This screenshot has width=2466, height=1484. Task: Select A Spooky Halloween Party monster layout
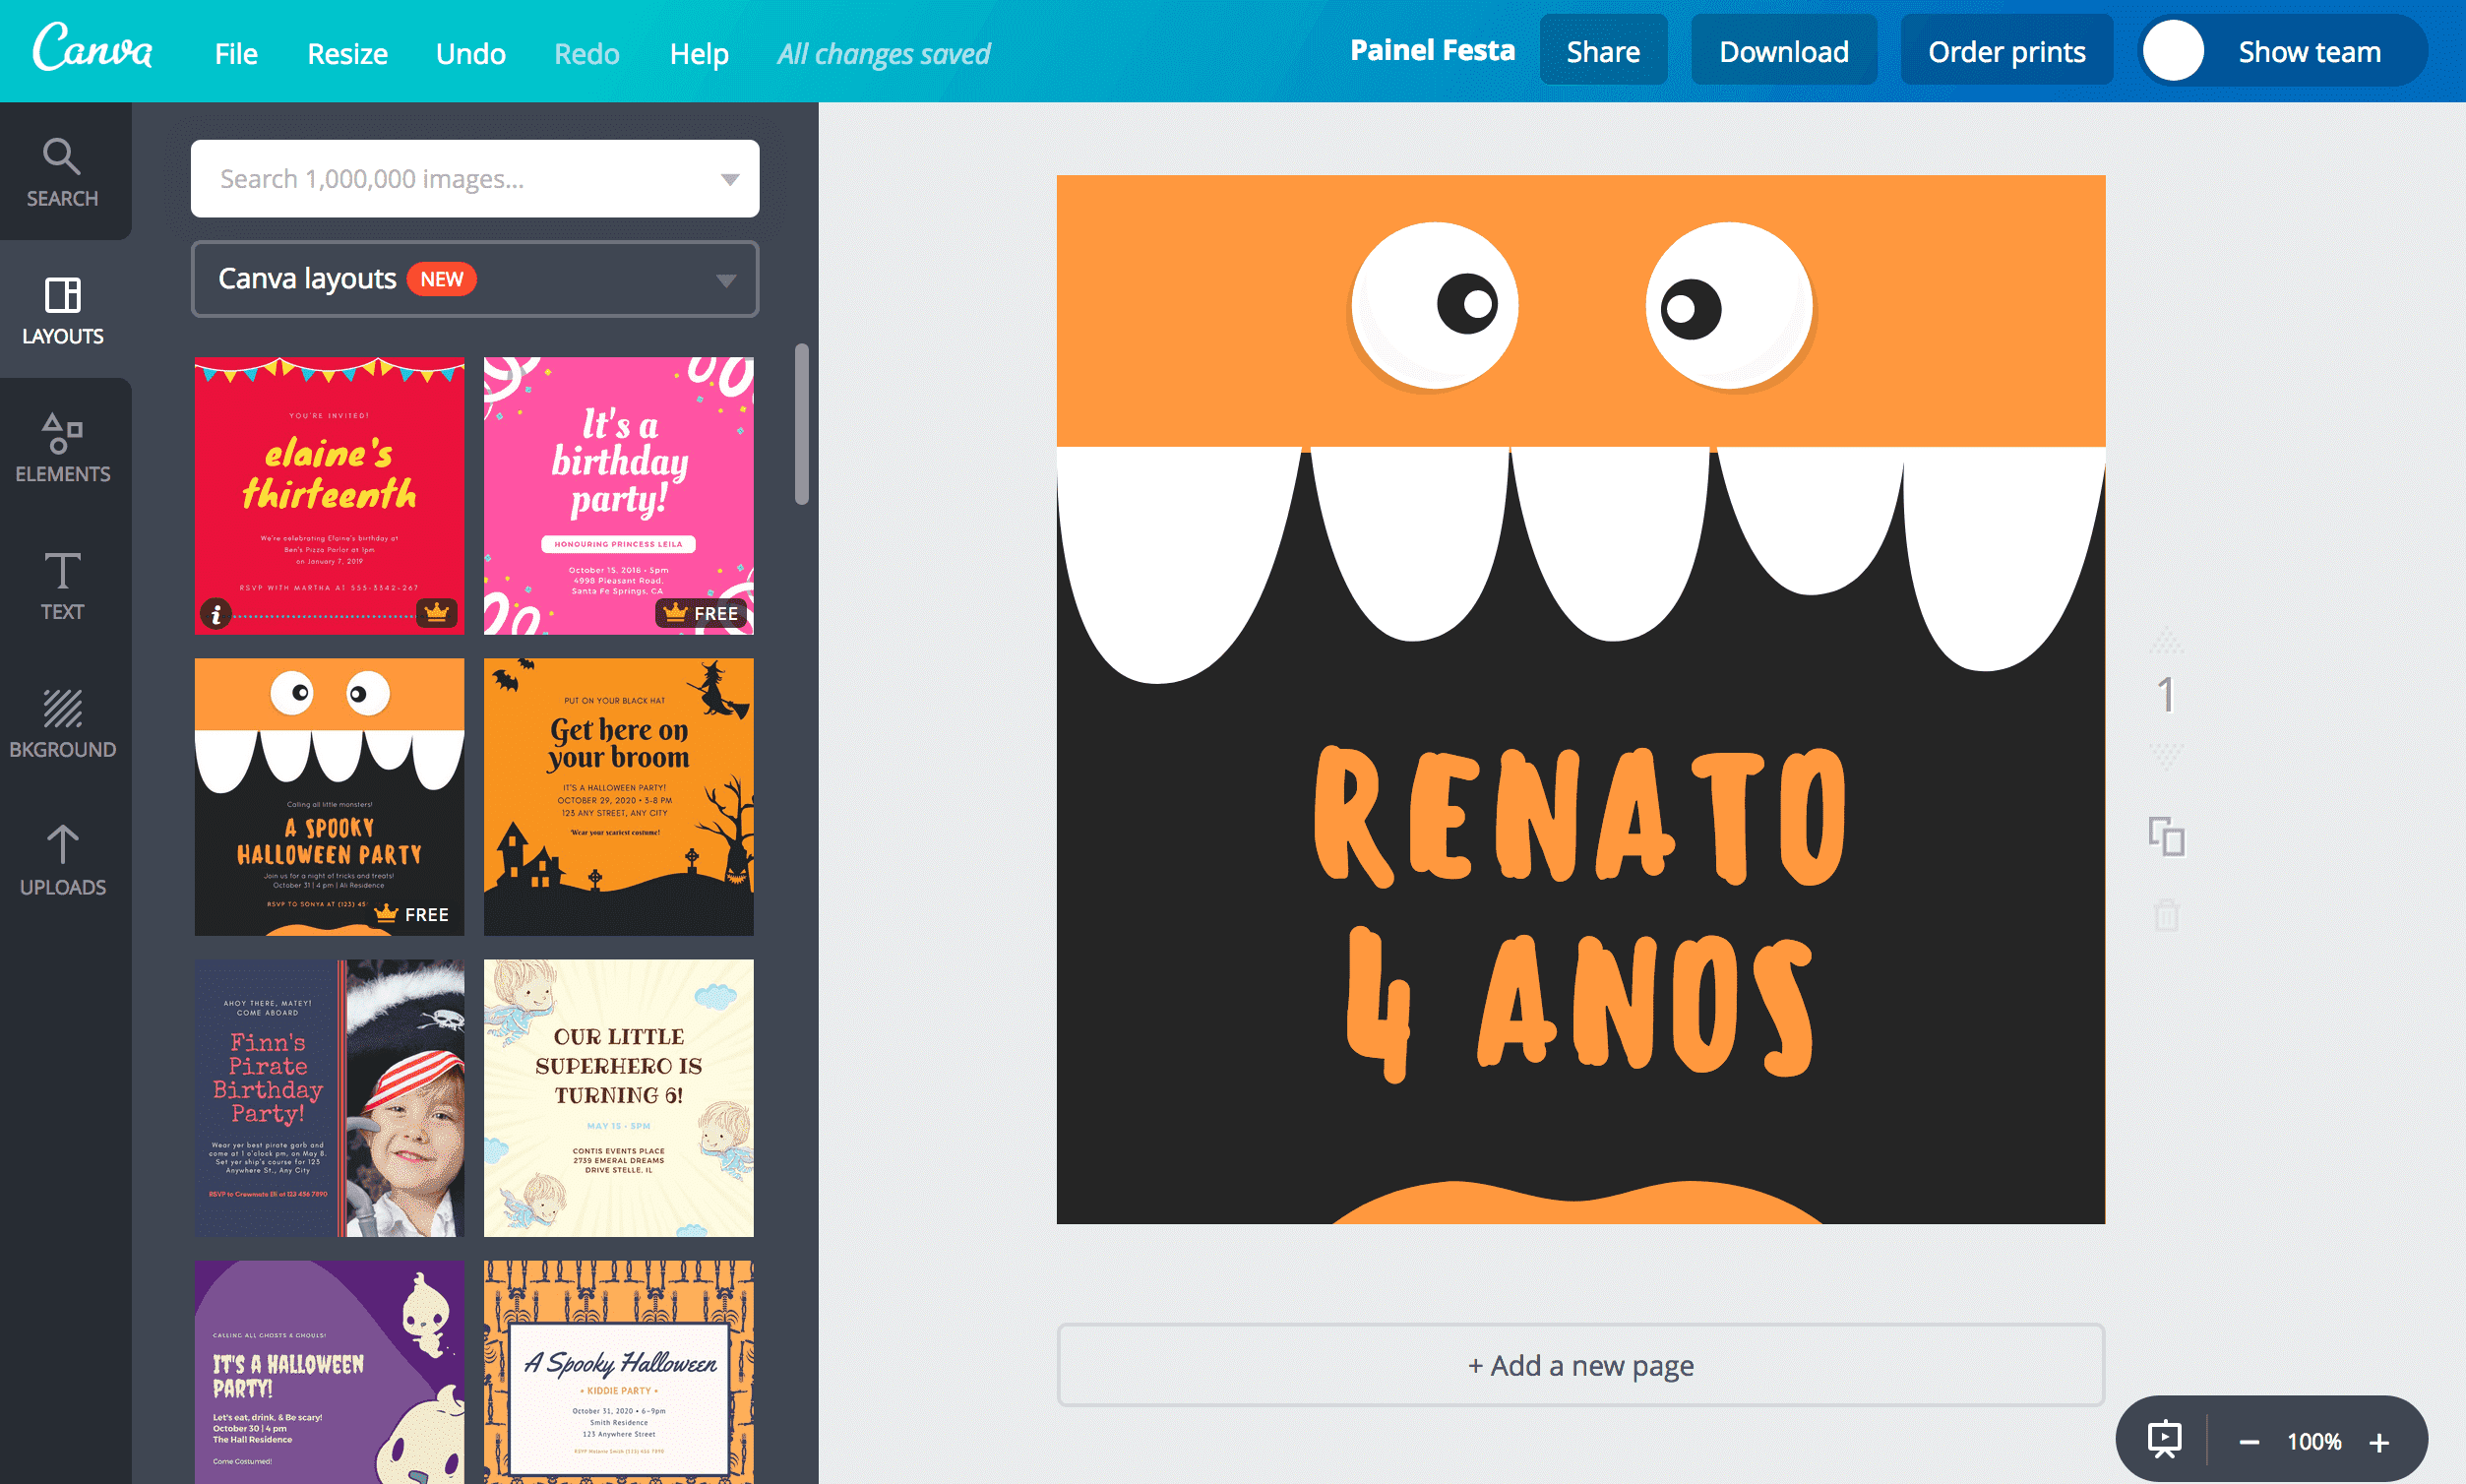coord(329,797)
